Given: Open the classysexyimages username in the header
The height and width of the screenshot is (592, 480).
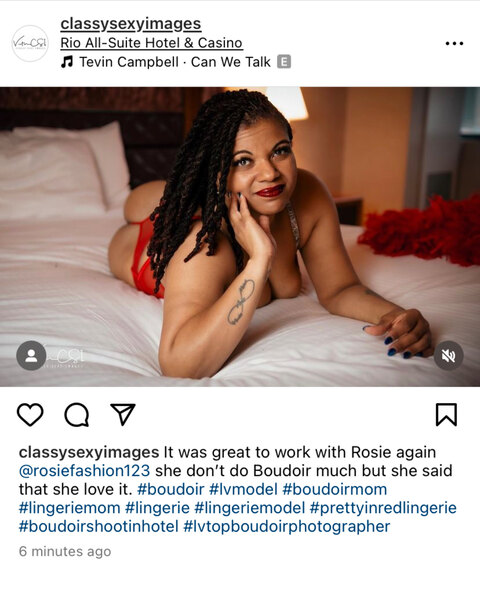Looking at the screenshot, I should coord(131,24).
